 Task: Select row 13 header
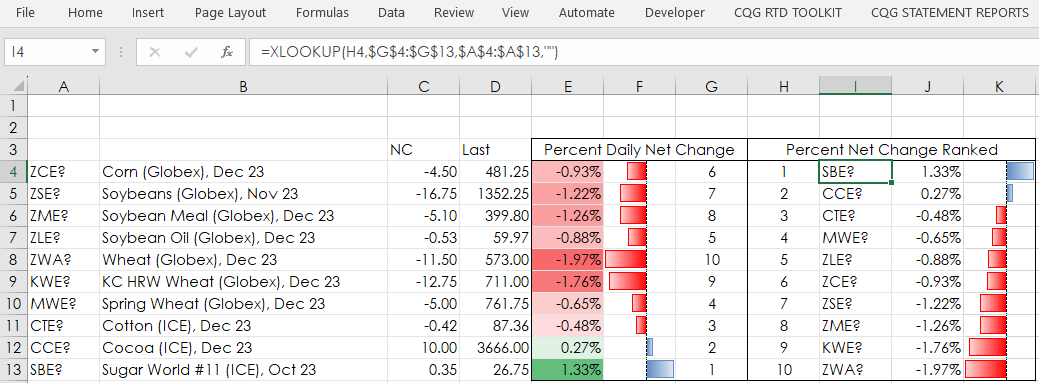(x=14, y=369)
